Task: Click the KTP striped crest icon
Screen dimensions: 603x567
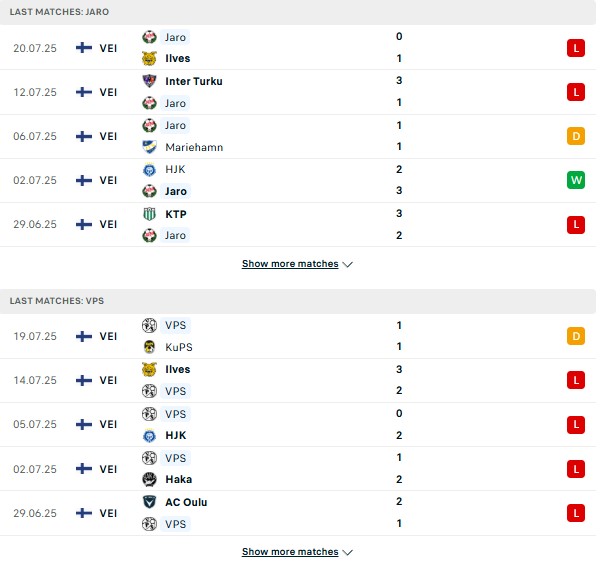Action: click(x=149, y=214)
